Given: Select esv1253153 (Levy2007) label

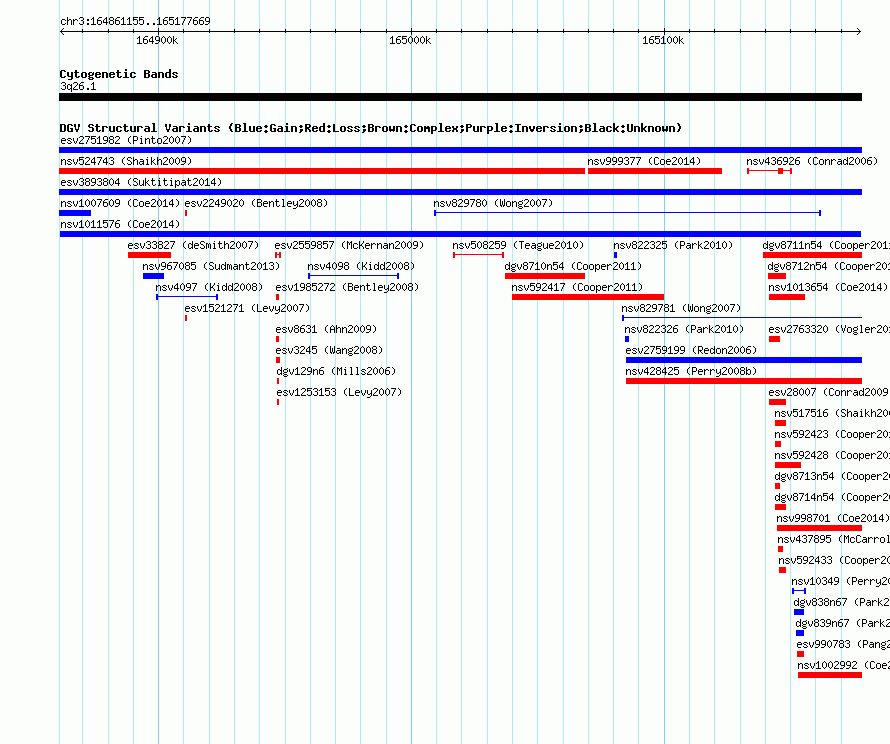Looking at the screenshot, I should point(339,392).
